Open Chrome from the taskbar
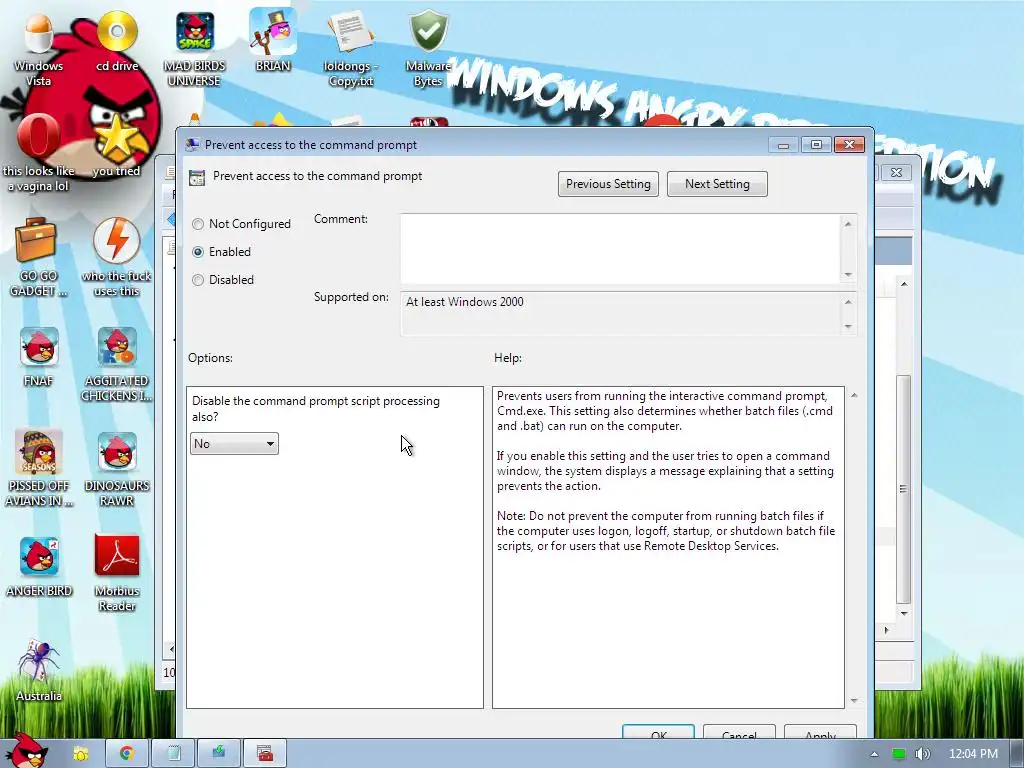 [127, 754]
